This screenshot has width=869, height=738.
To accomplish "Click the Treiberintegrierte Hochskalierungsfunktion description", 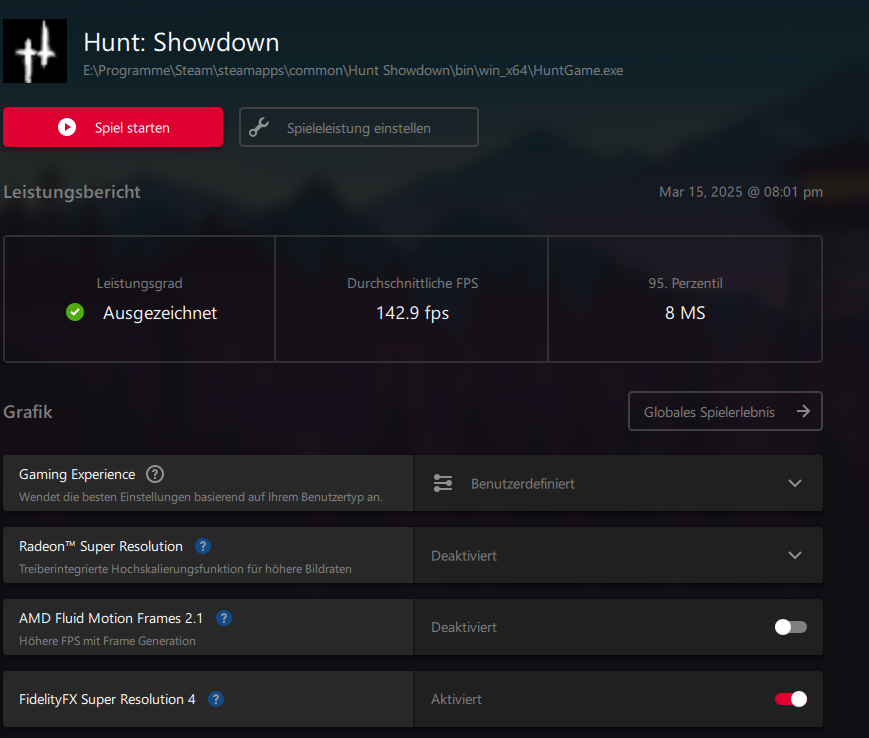I will (x=185, y=569).
